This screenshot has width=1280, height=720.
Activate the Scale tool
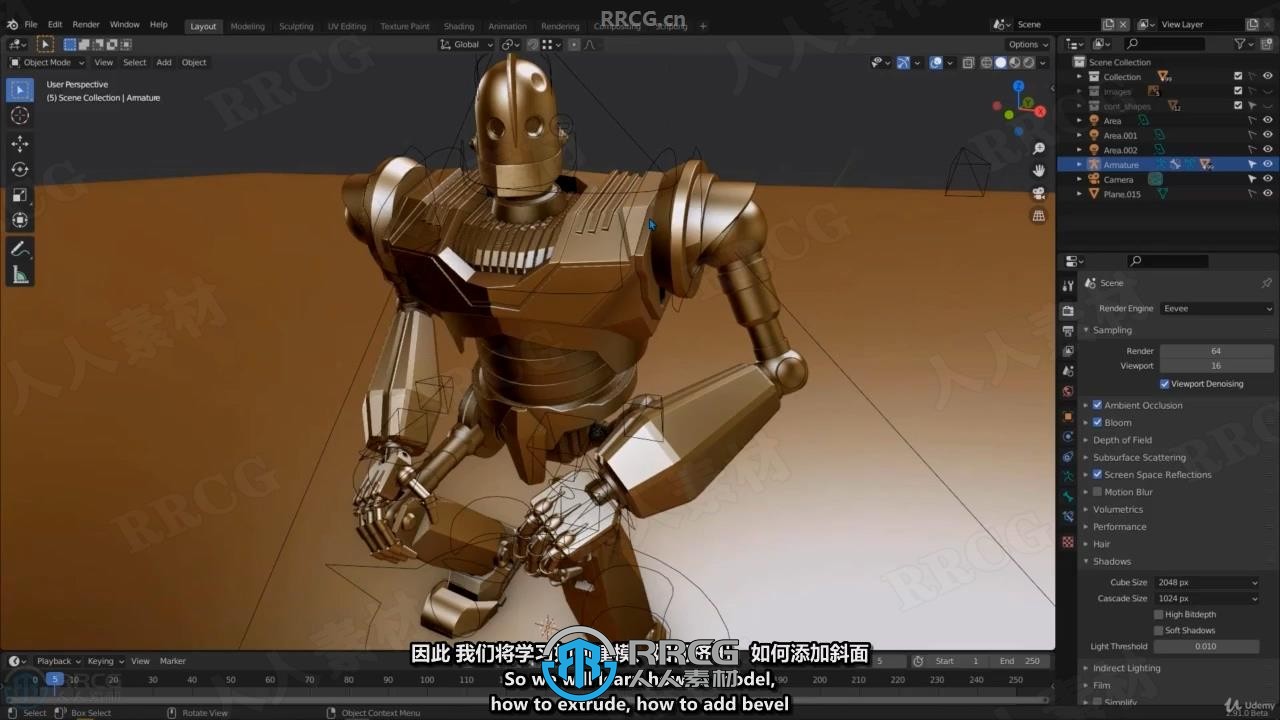tap(20, 195)
